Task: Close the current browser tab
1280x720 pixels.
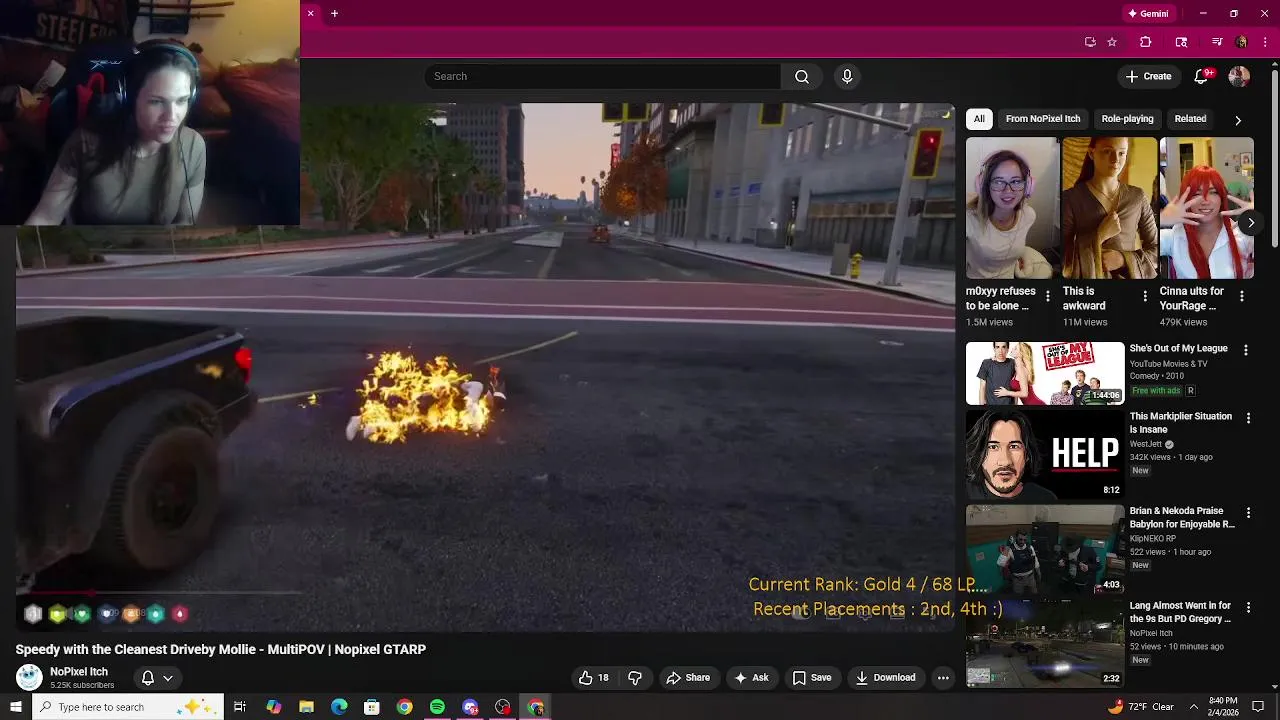Action: [x=310, y=13]
